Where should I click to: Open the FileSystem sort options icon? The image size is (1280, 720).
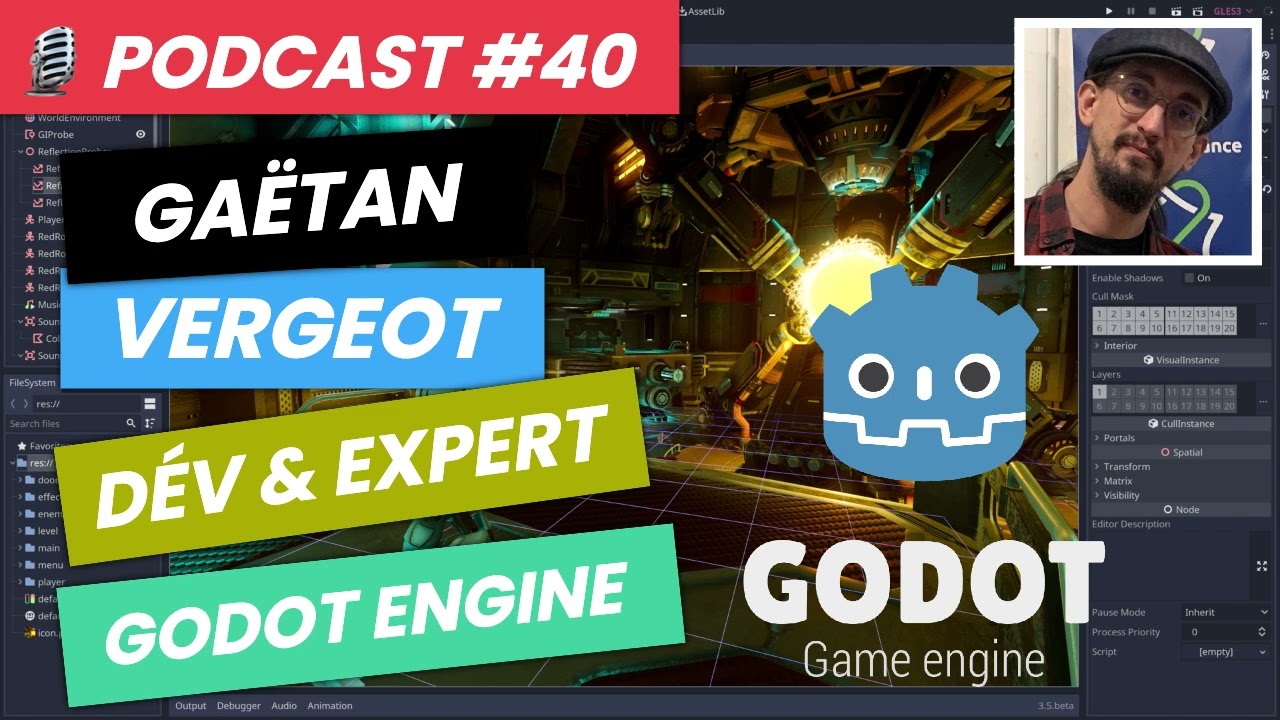click(150, 424)
